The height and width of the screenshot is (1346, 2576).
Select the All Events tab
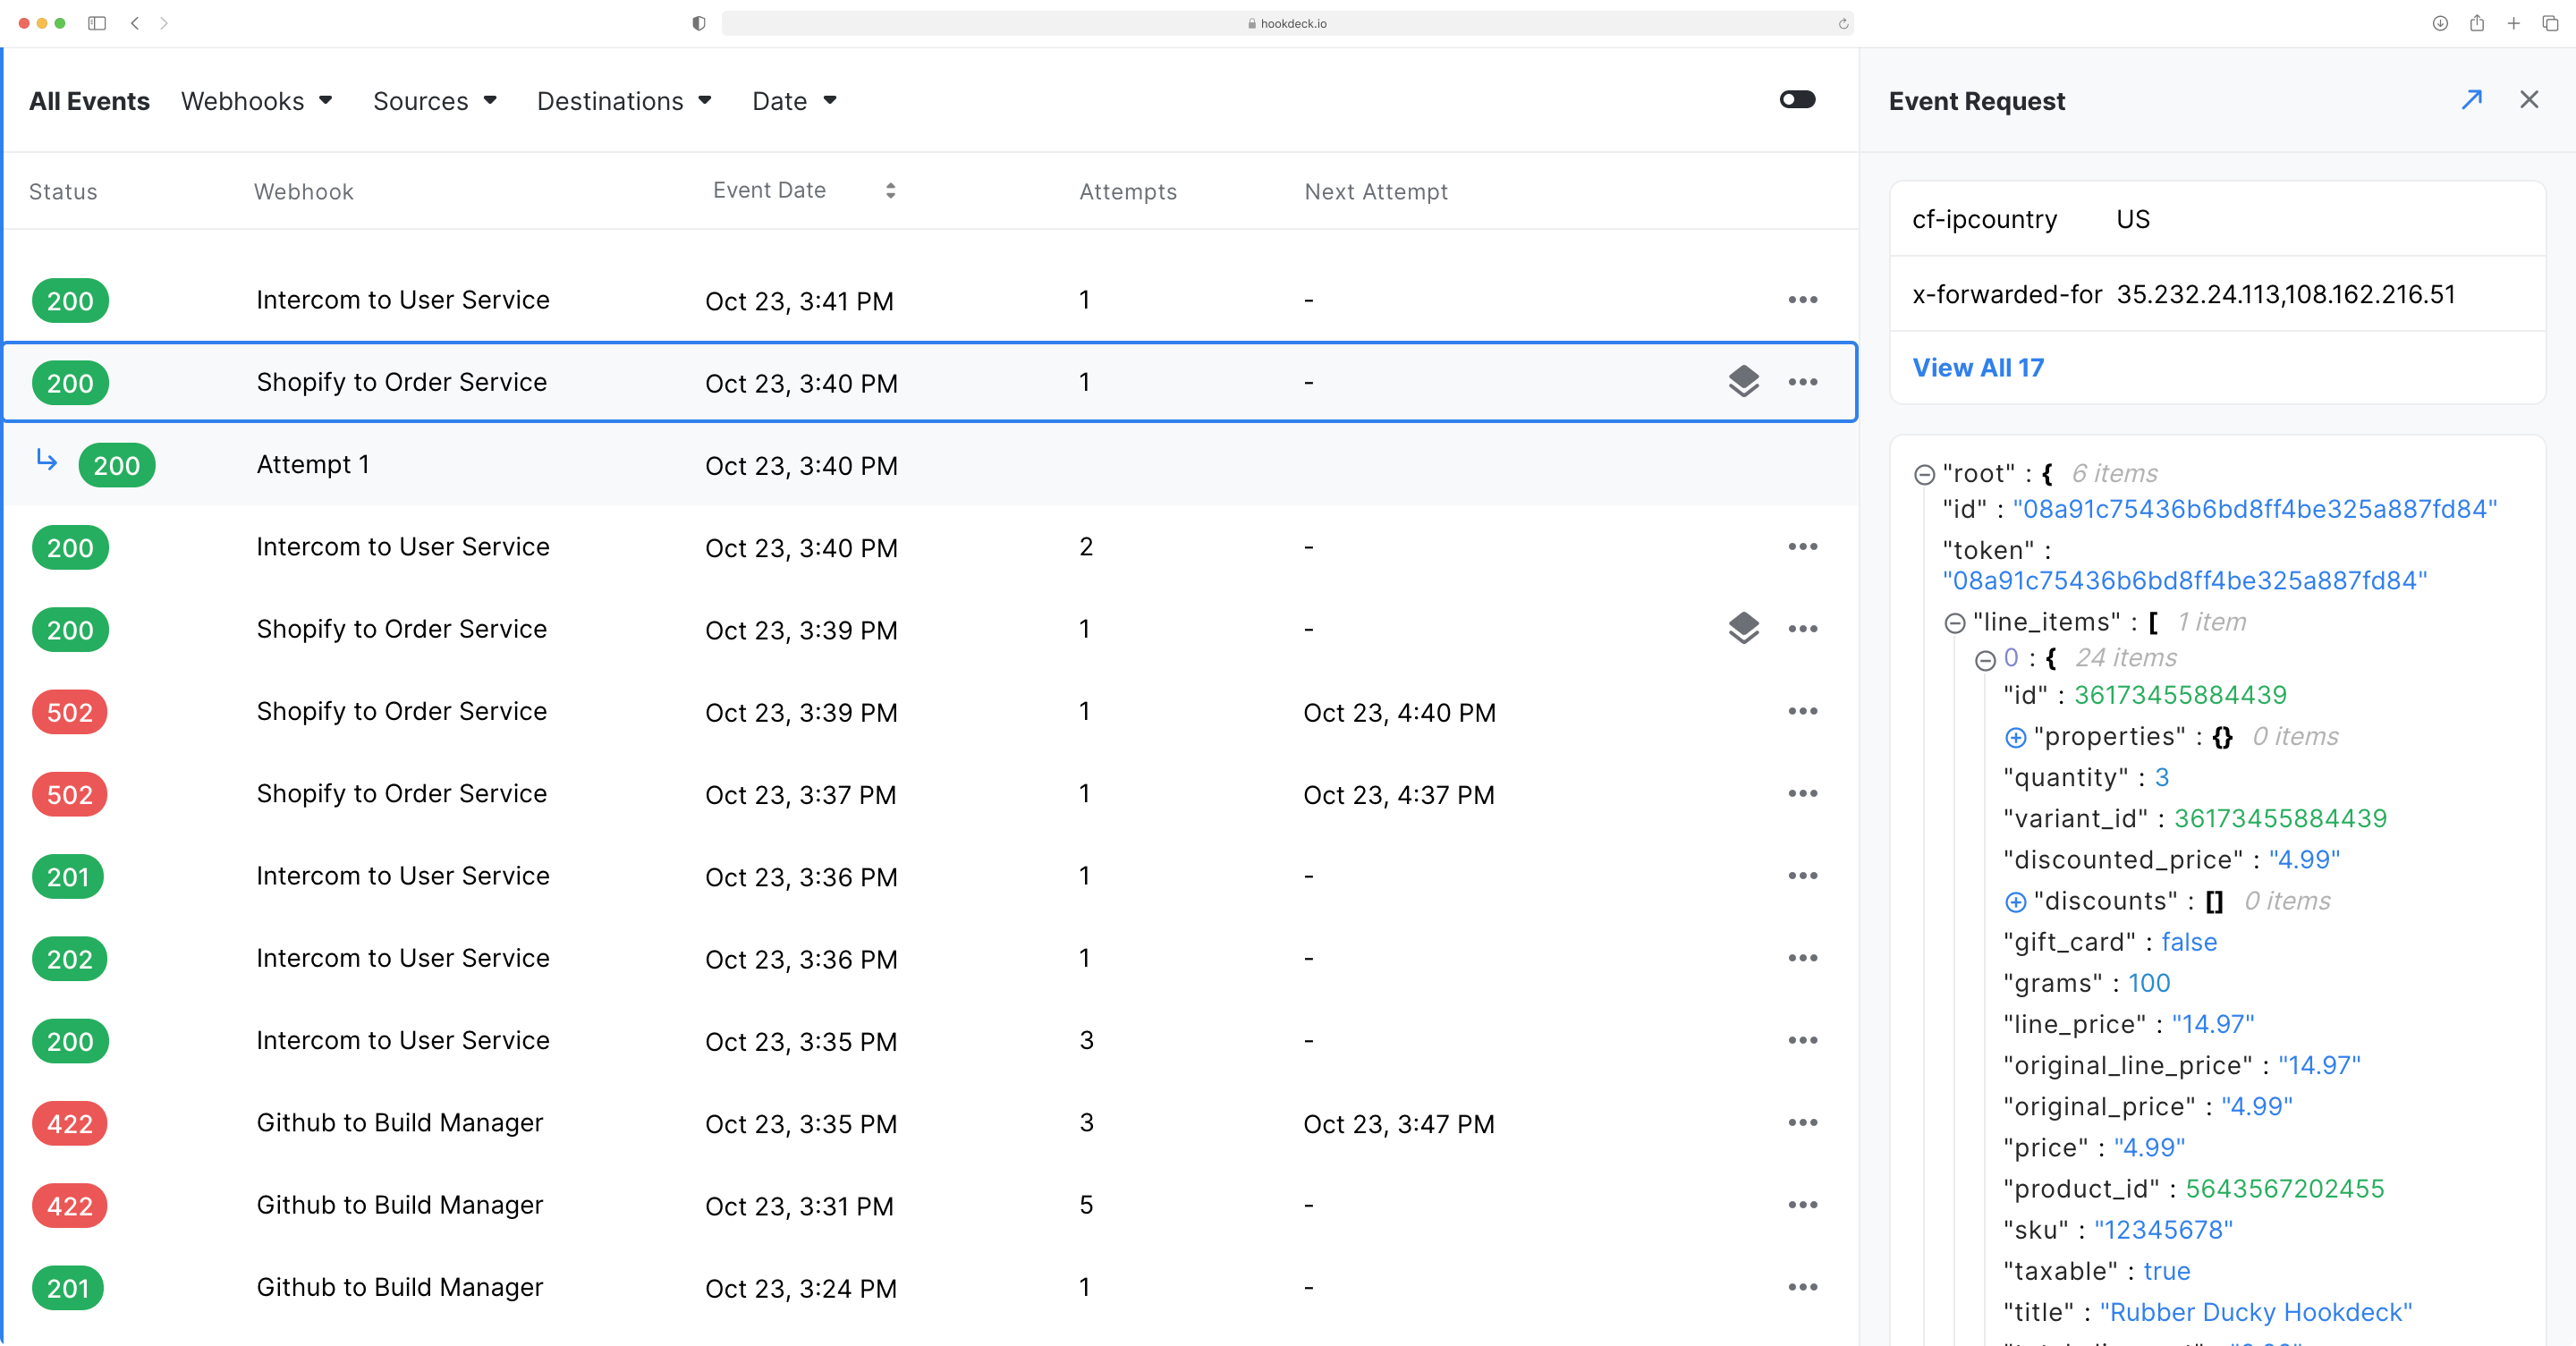[89, 101]
